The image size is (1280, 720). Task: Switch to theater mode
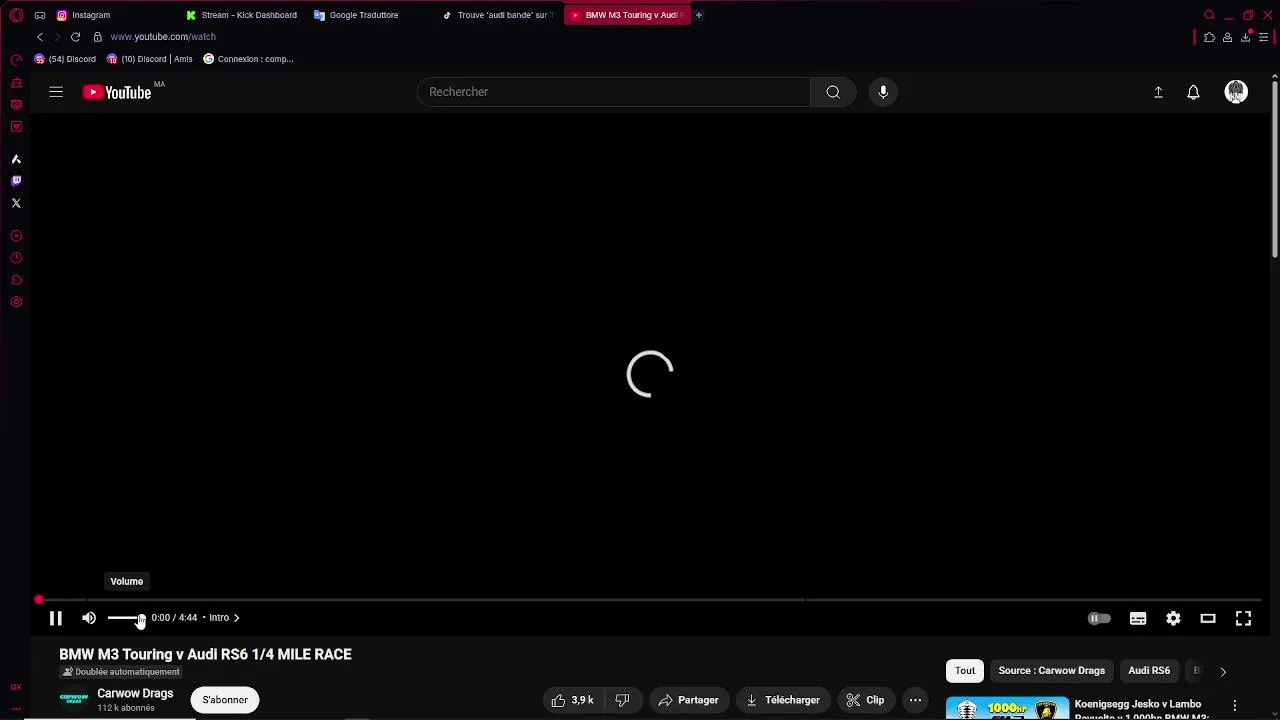[x=1208, y=618]
